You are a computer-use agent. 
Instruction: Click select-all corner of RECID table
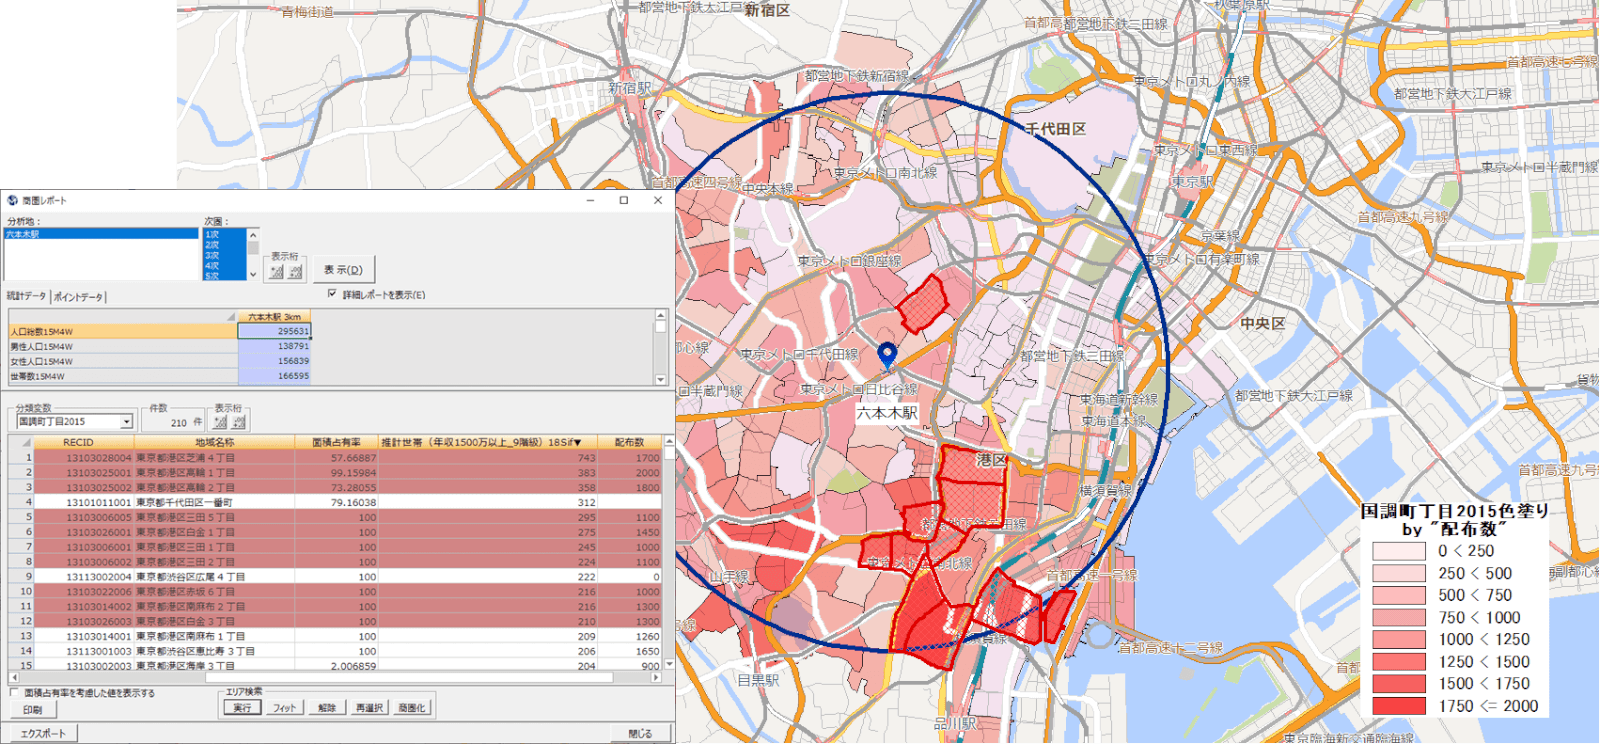(x=27, y=442)
